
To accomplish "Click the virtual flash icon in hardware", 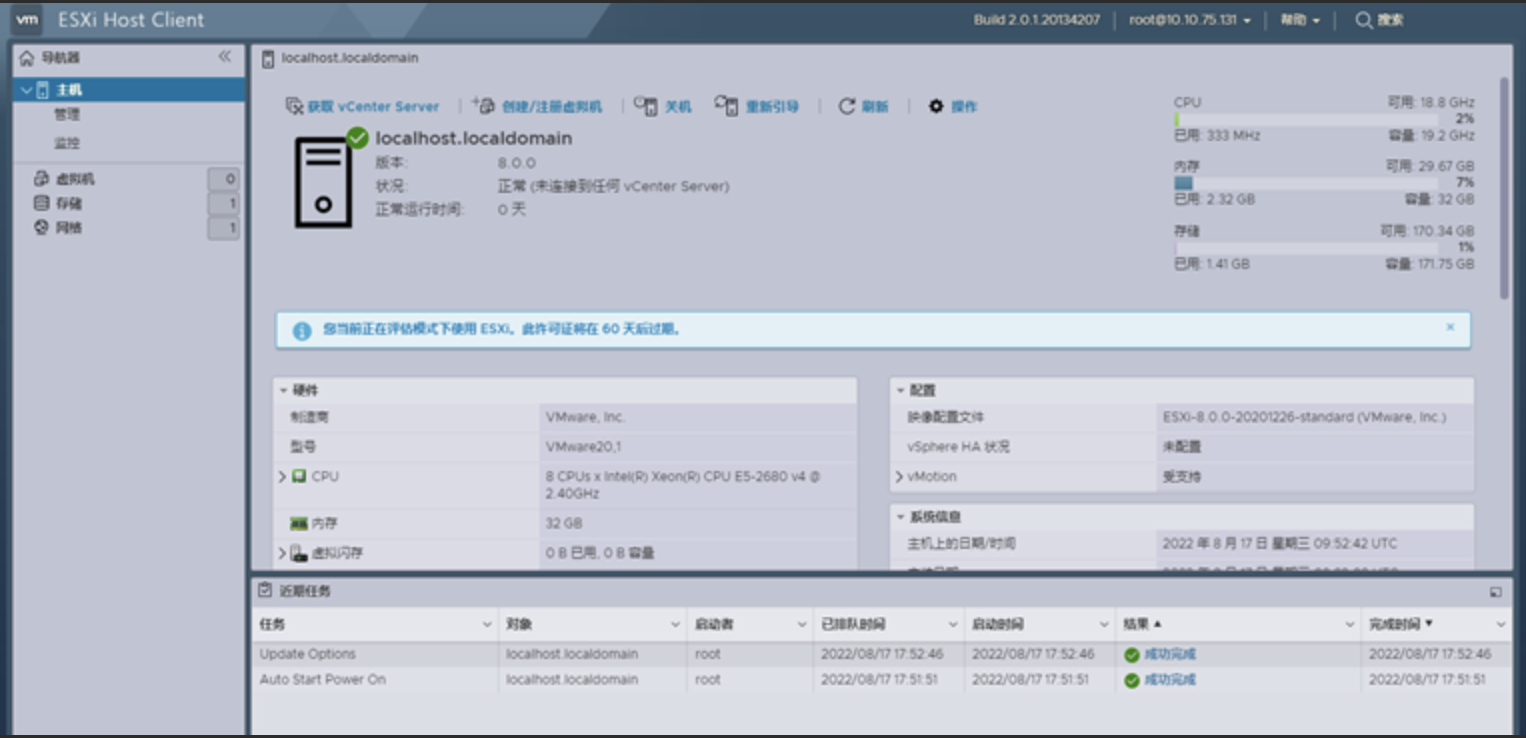I will (x=299, y=553).
